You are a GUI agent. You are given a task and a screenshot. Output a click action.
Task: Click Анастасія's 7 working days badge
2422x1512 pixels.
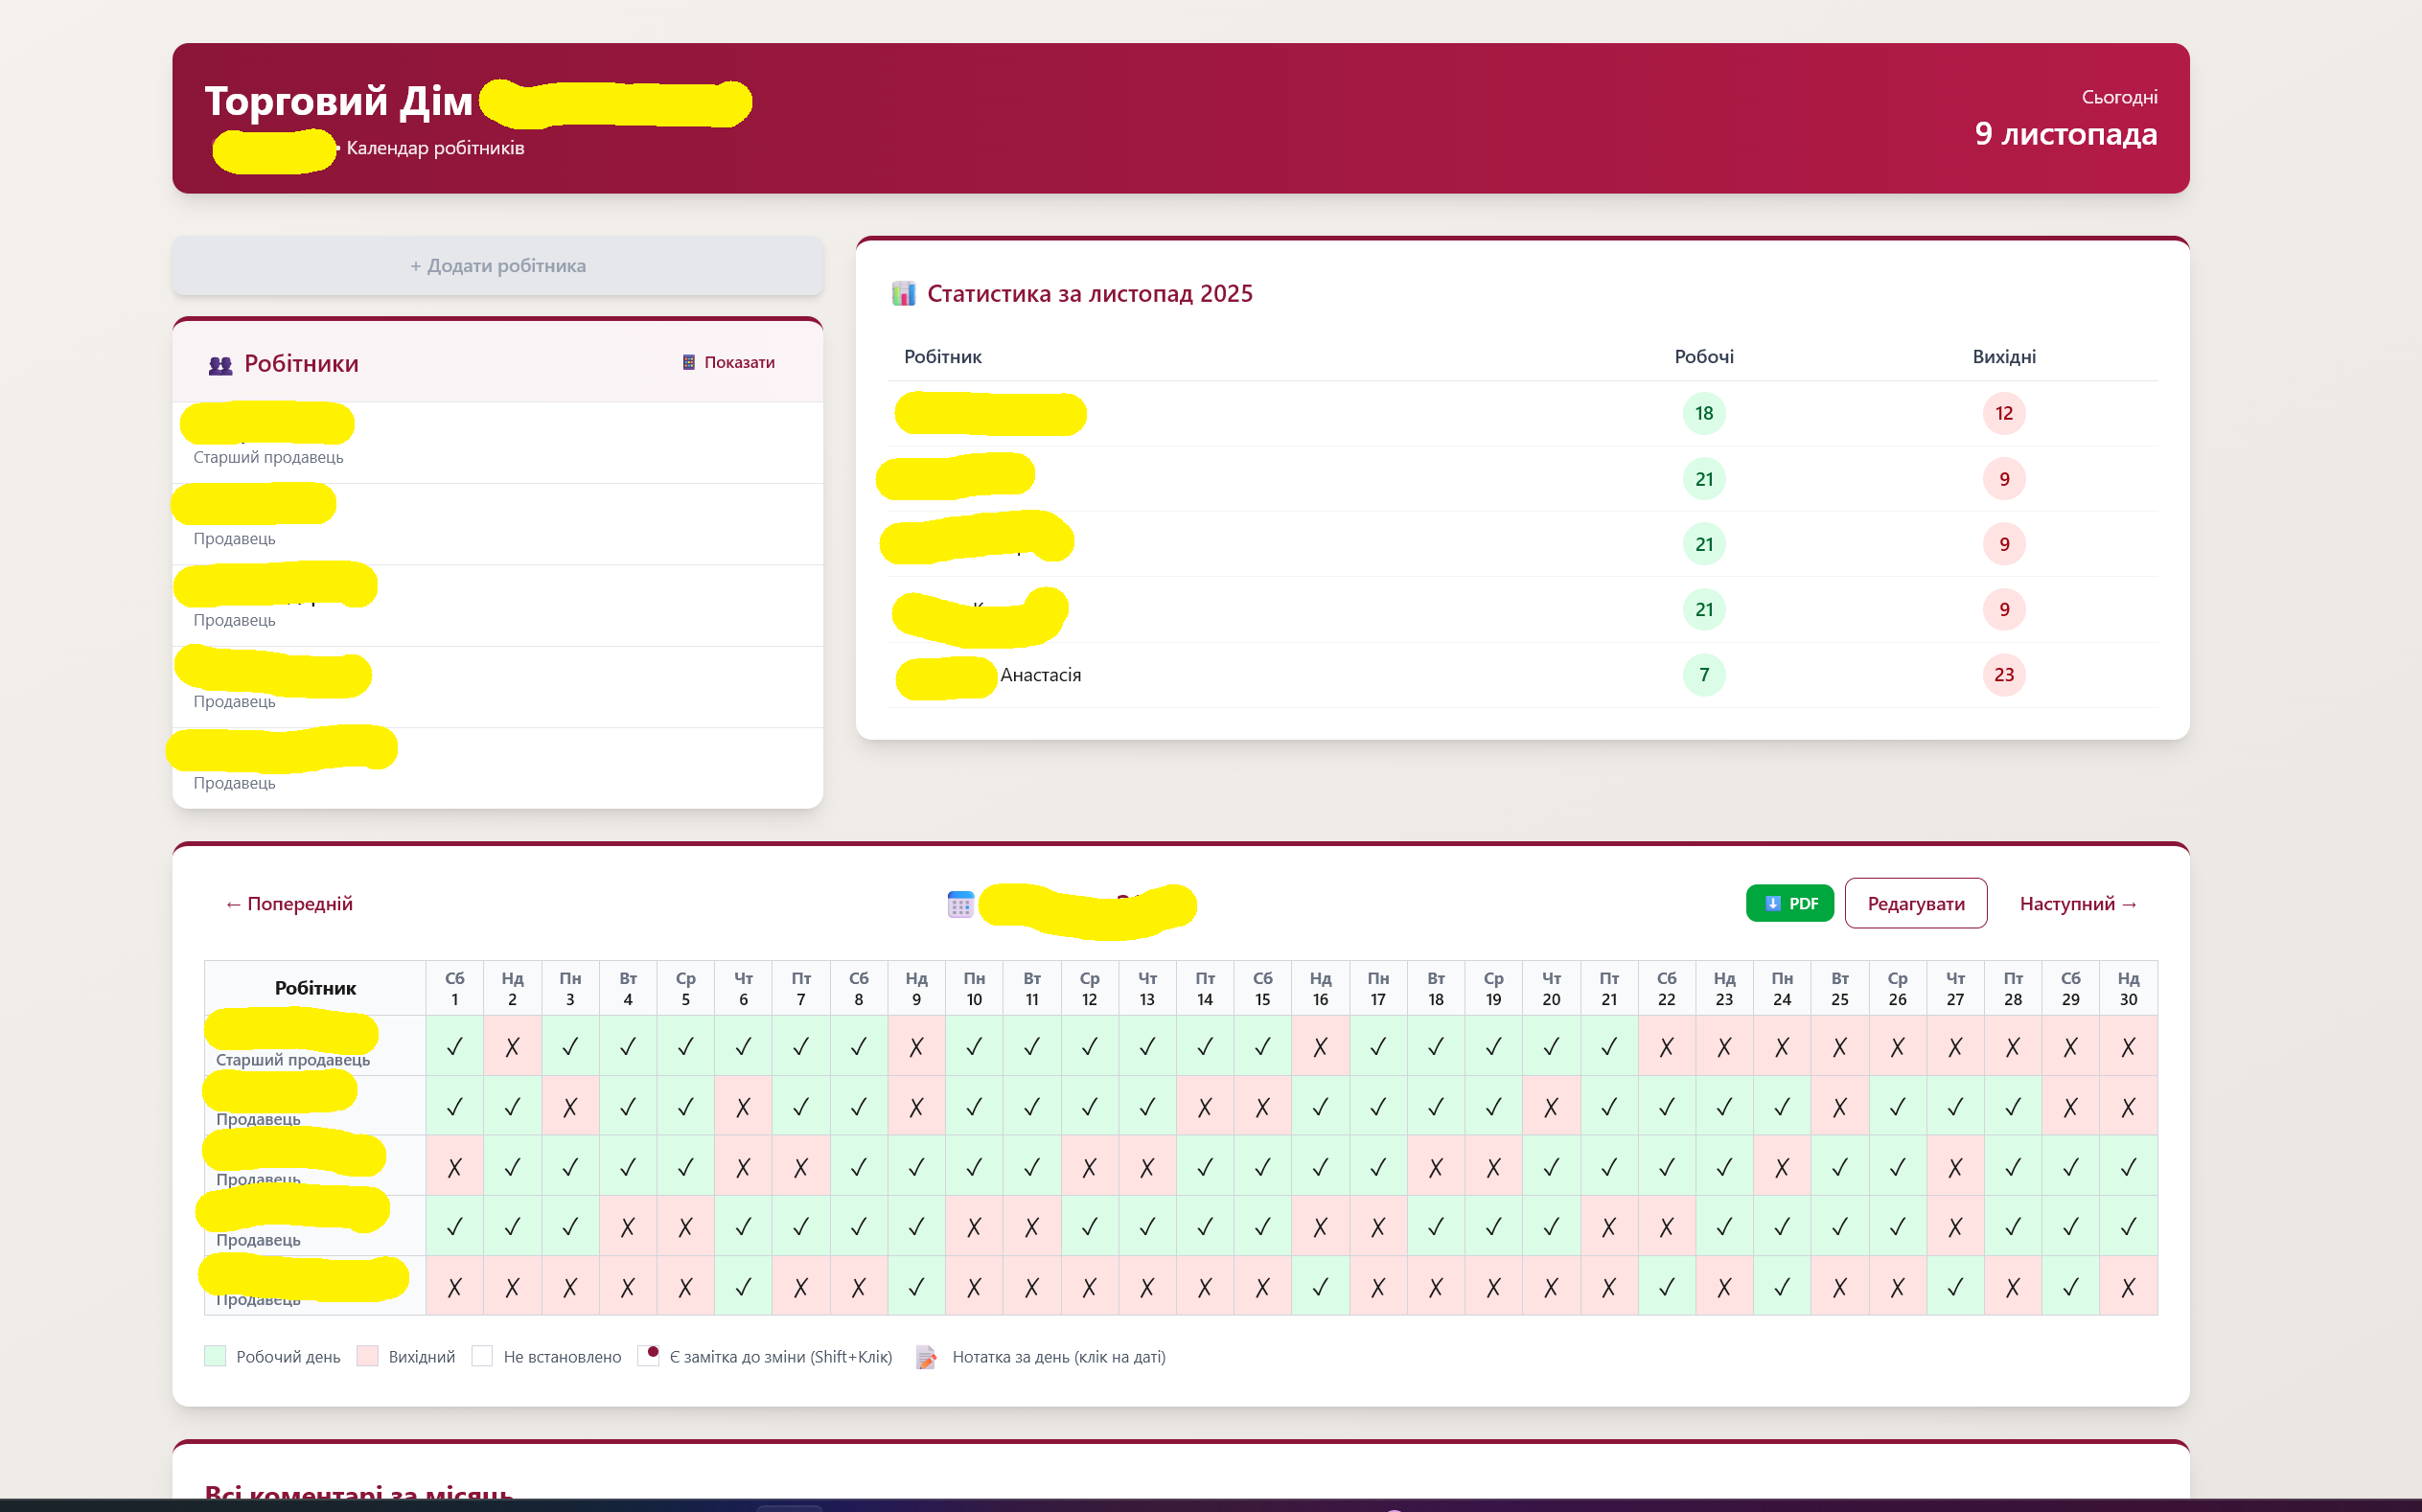click(x=1704, y=675)
